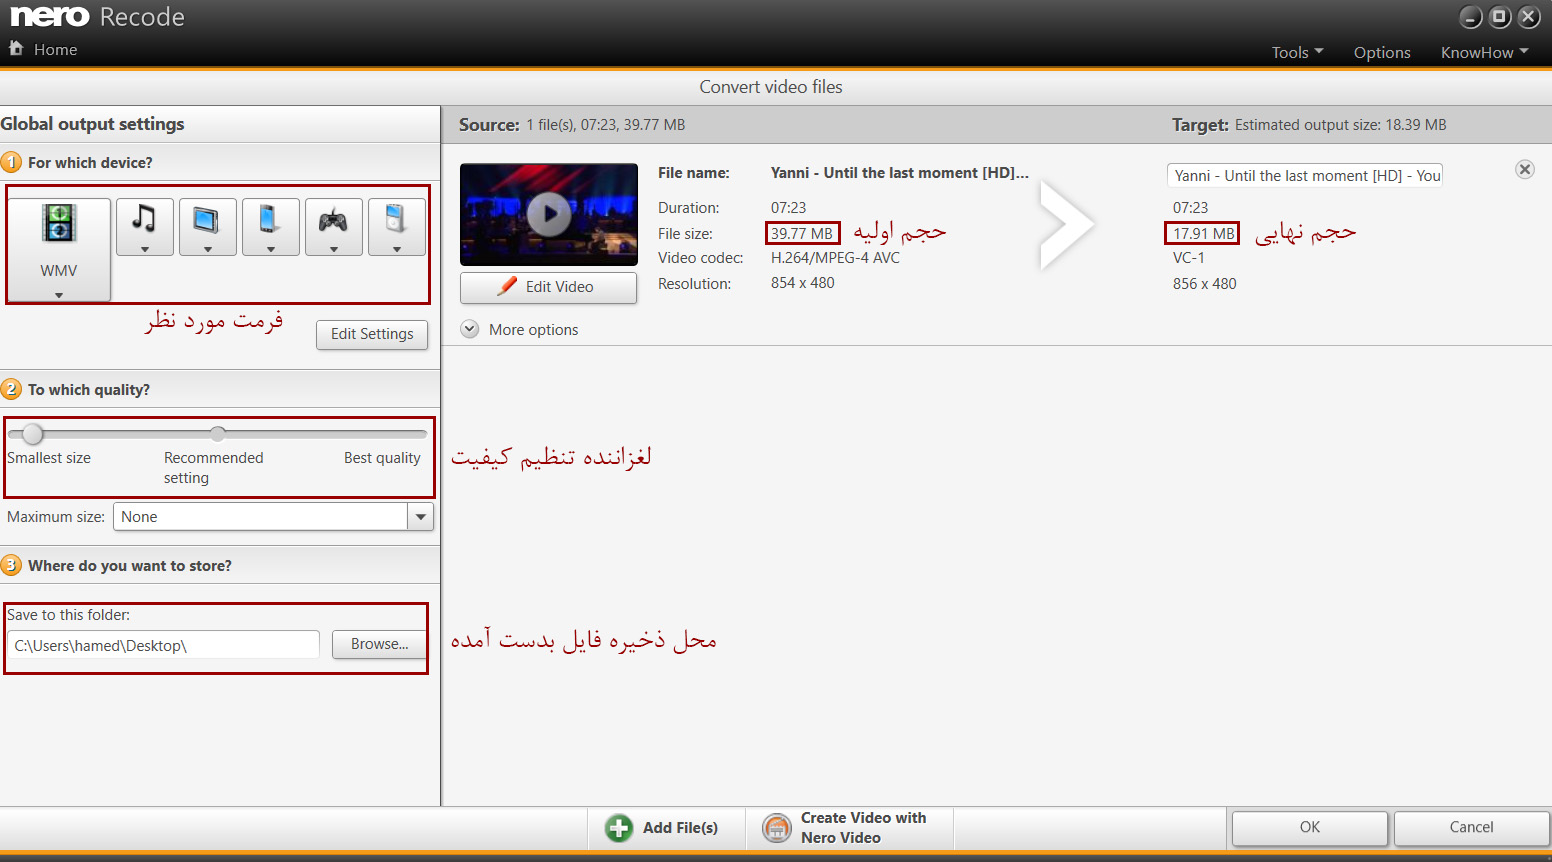The height and width of the screenshot is (862, 1552).
Task: Select the game controller device icon
Action: 334,227
